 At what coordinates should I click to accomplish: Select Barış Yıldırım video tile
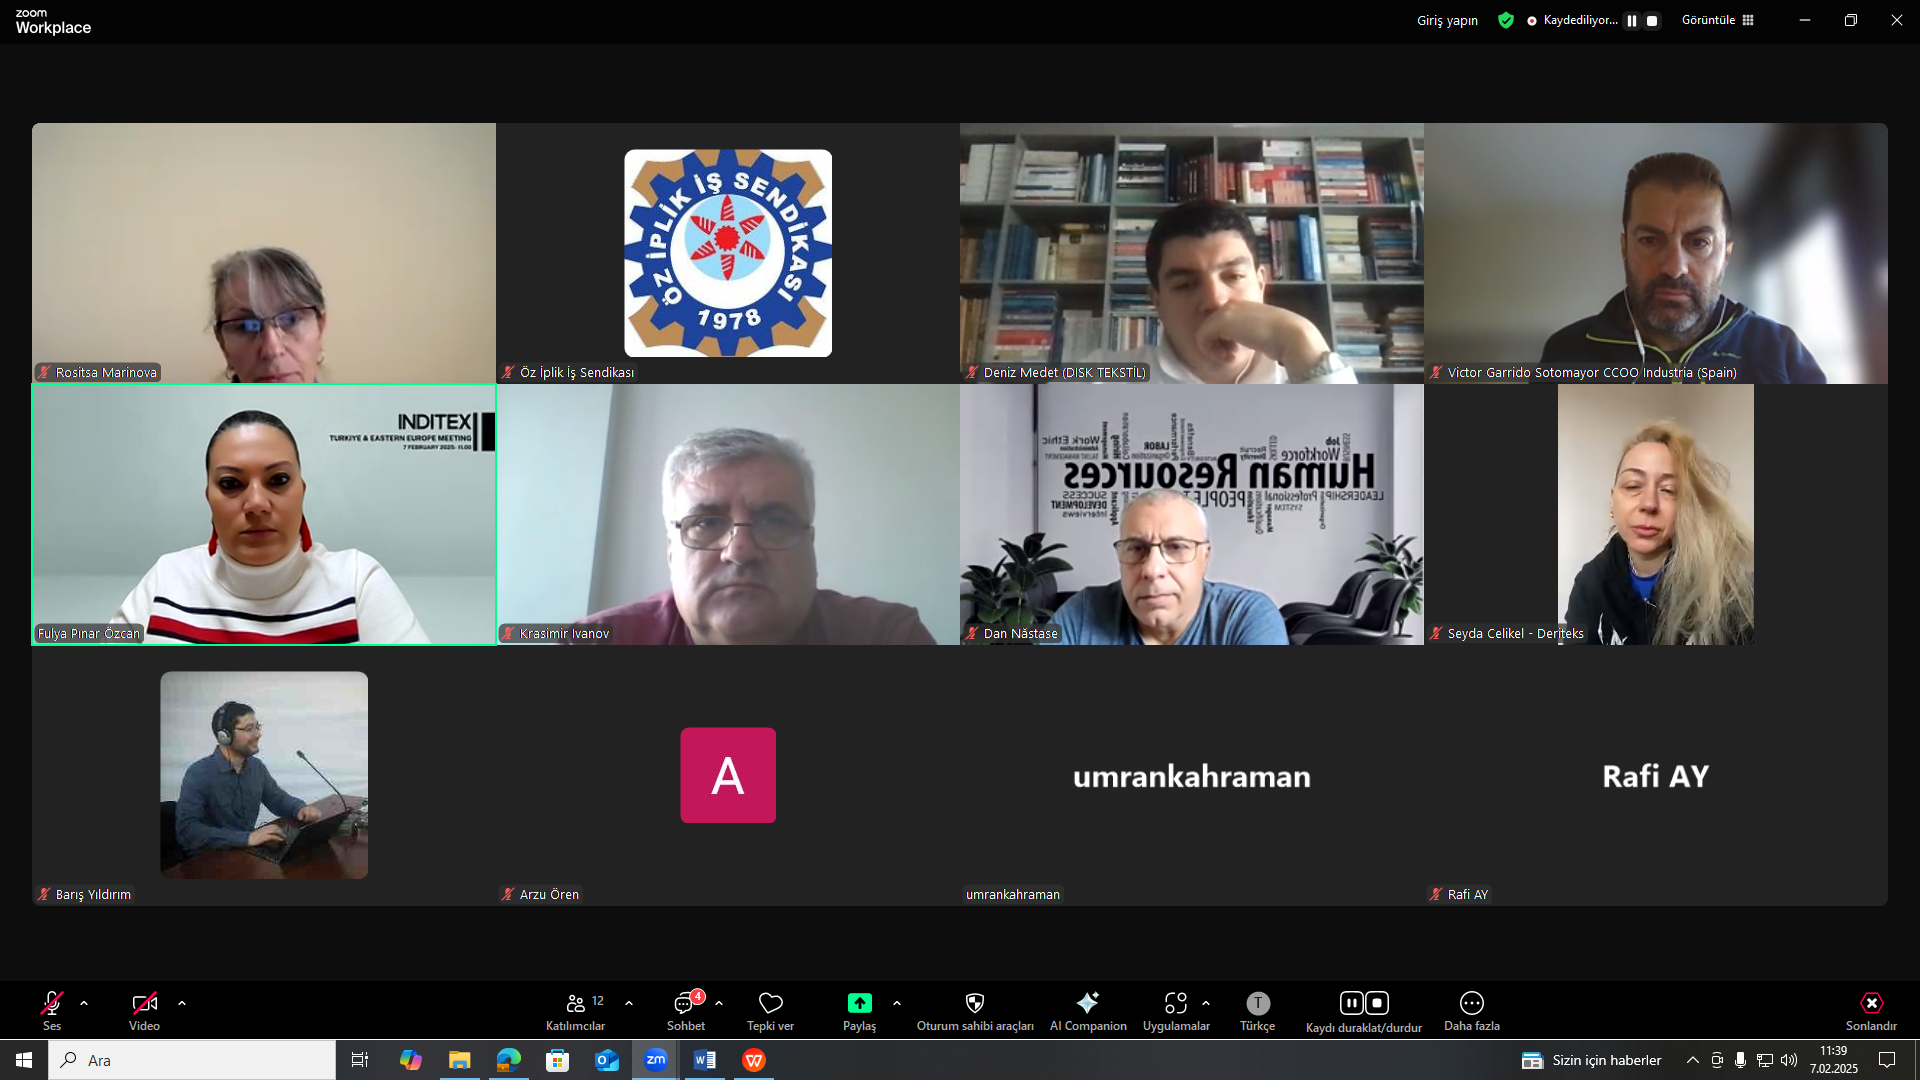tap(264, 775)
